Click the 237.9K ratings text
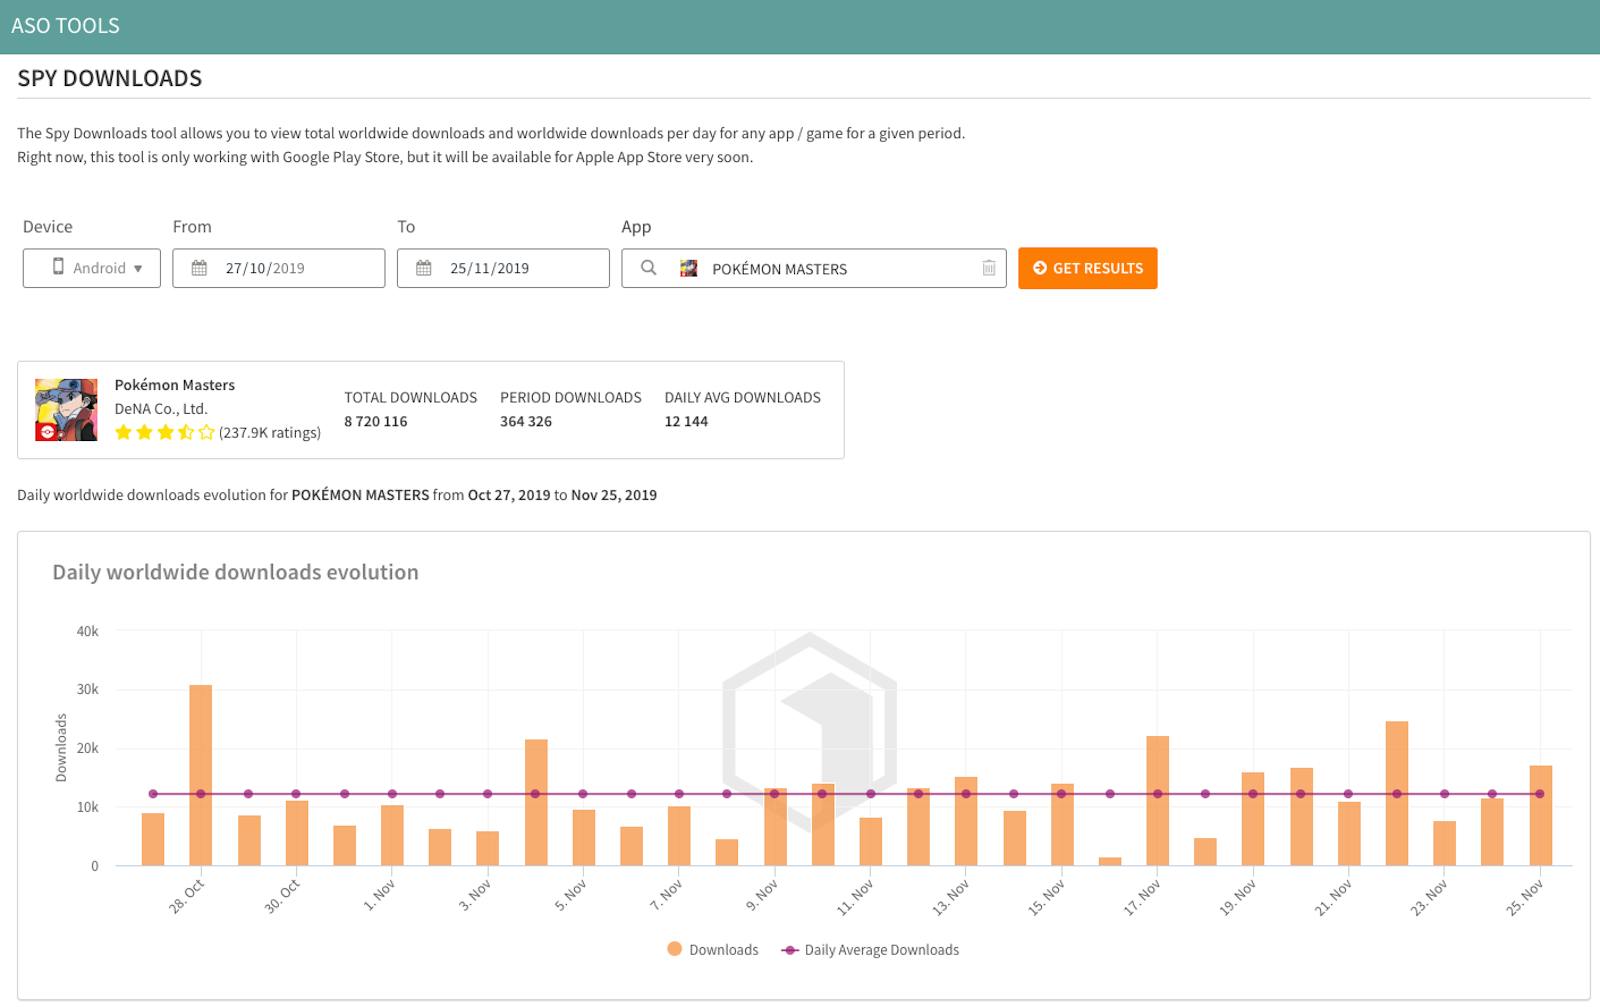 (270, 433)
